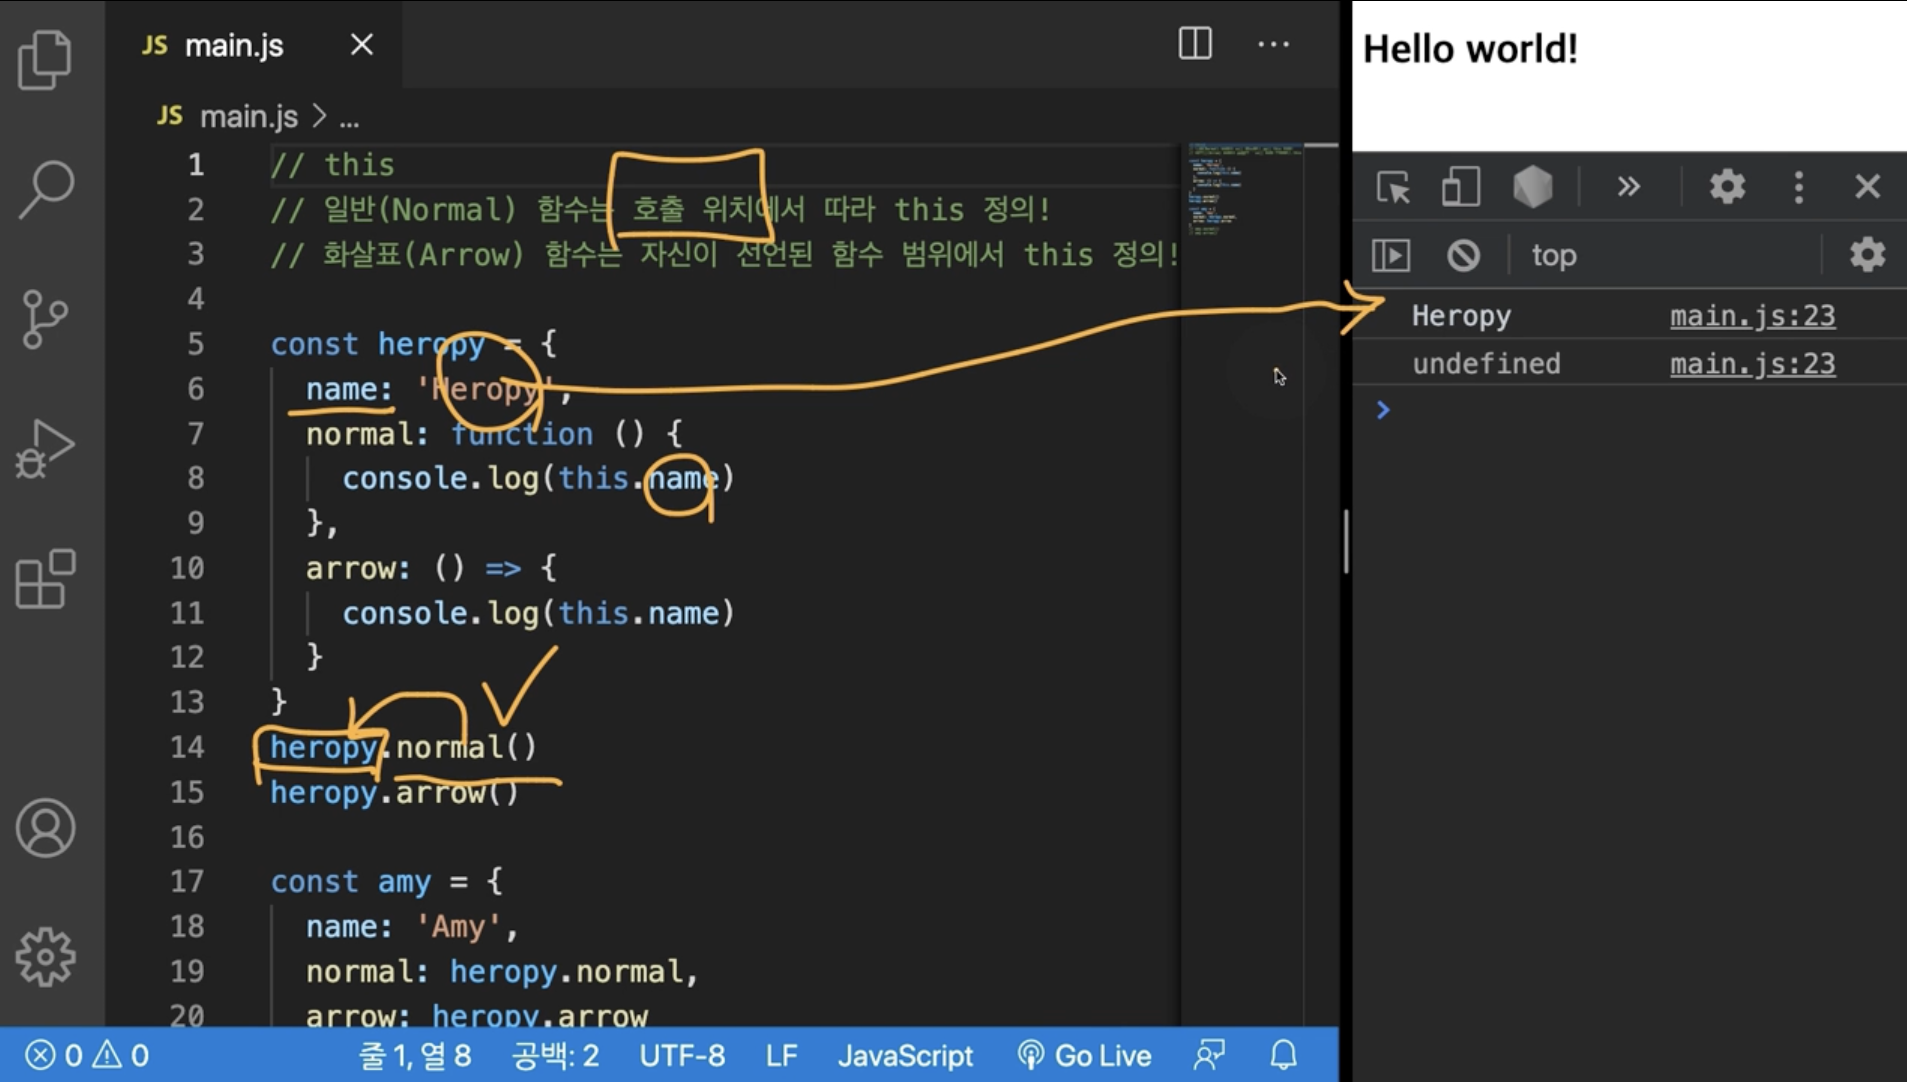The image size is (1908, 1082).
Task: Toggle the console sidebar
Action: [x=1391, y=256]
